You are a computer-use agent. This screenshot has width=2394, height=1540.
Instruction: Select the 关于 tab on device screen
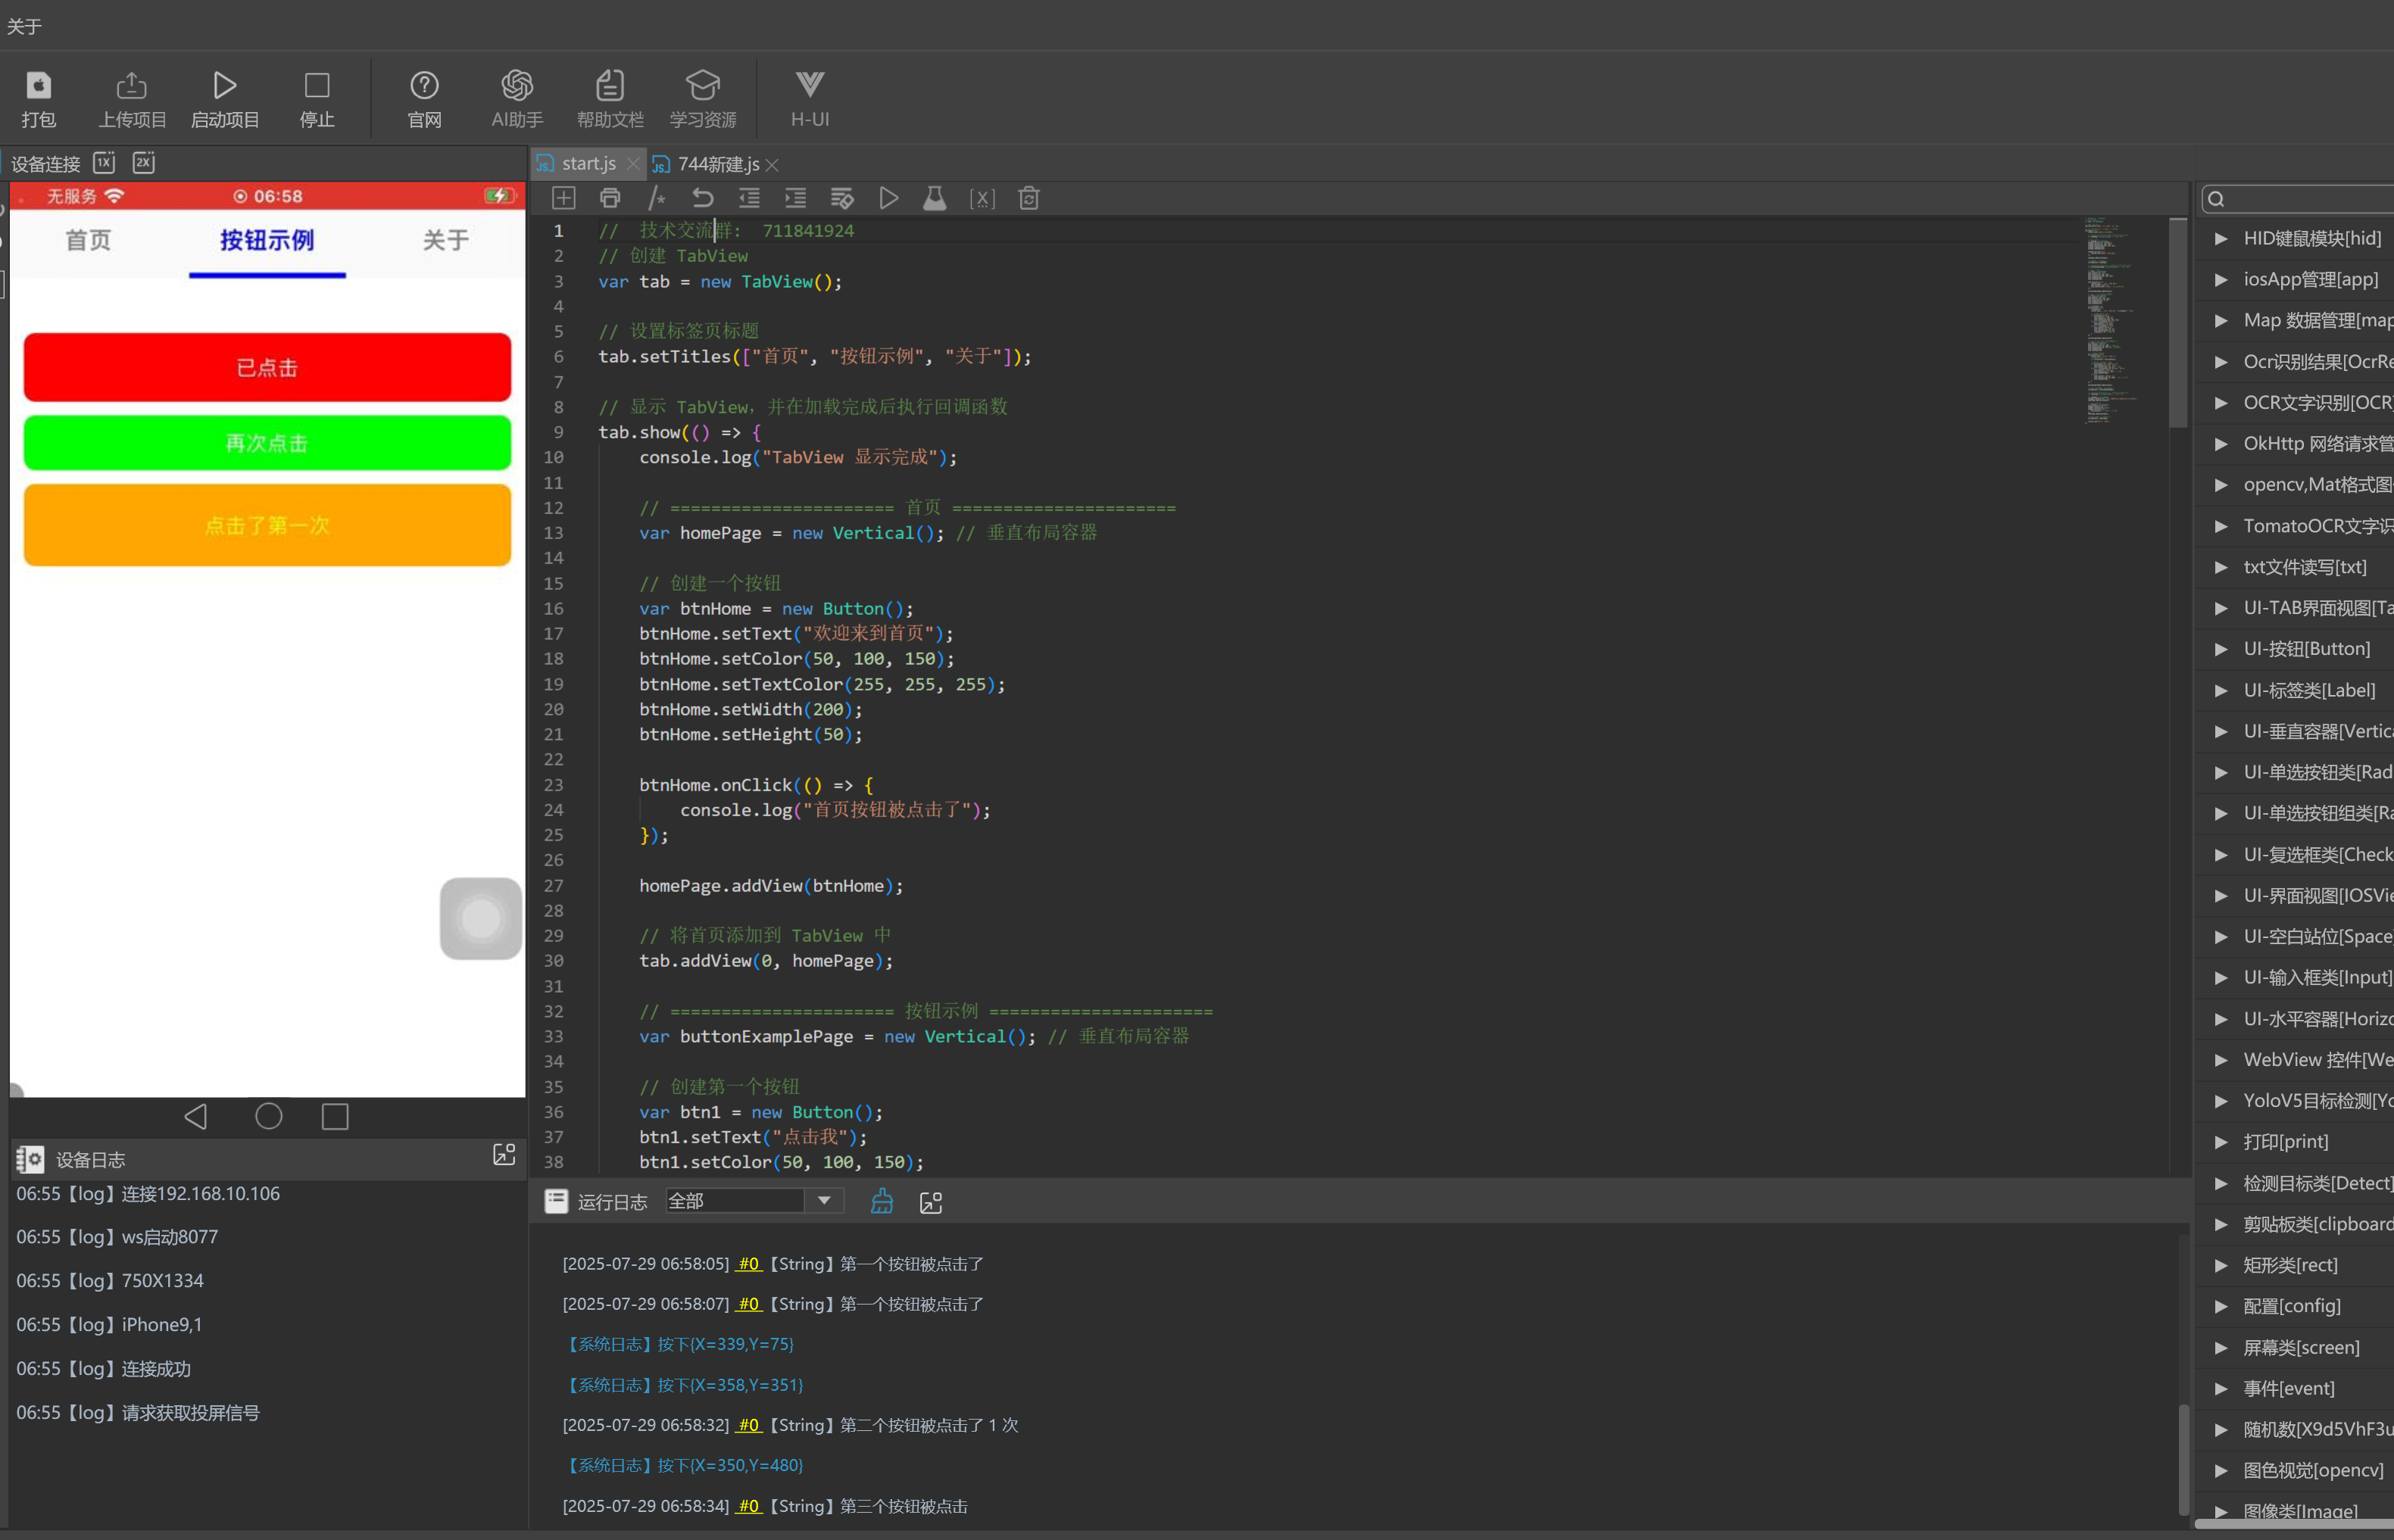coord(446,240)
